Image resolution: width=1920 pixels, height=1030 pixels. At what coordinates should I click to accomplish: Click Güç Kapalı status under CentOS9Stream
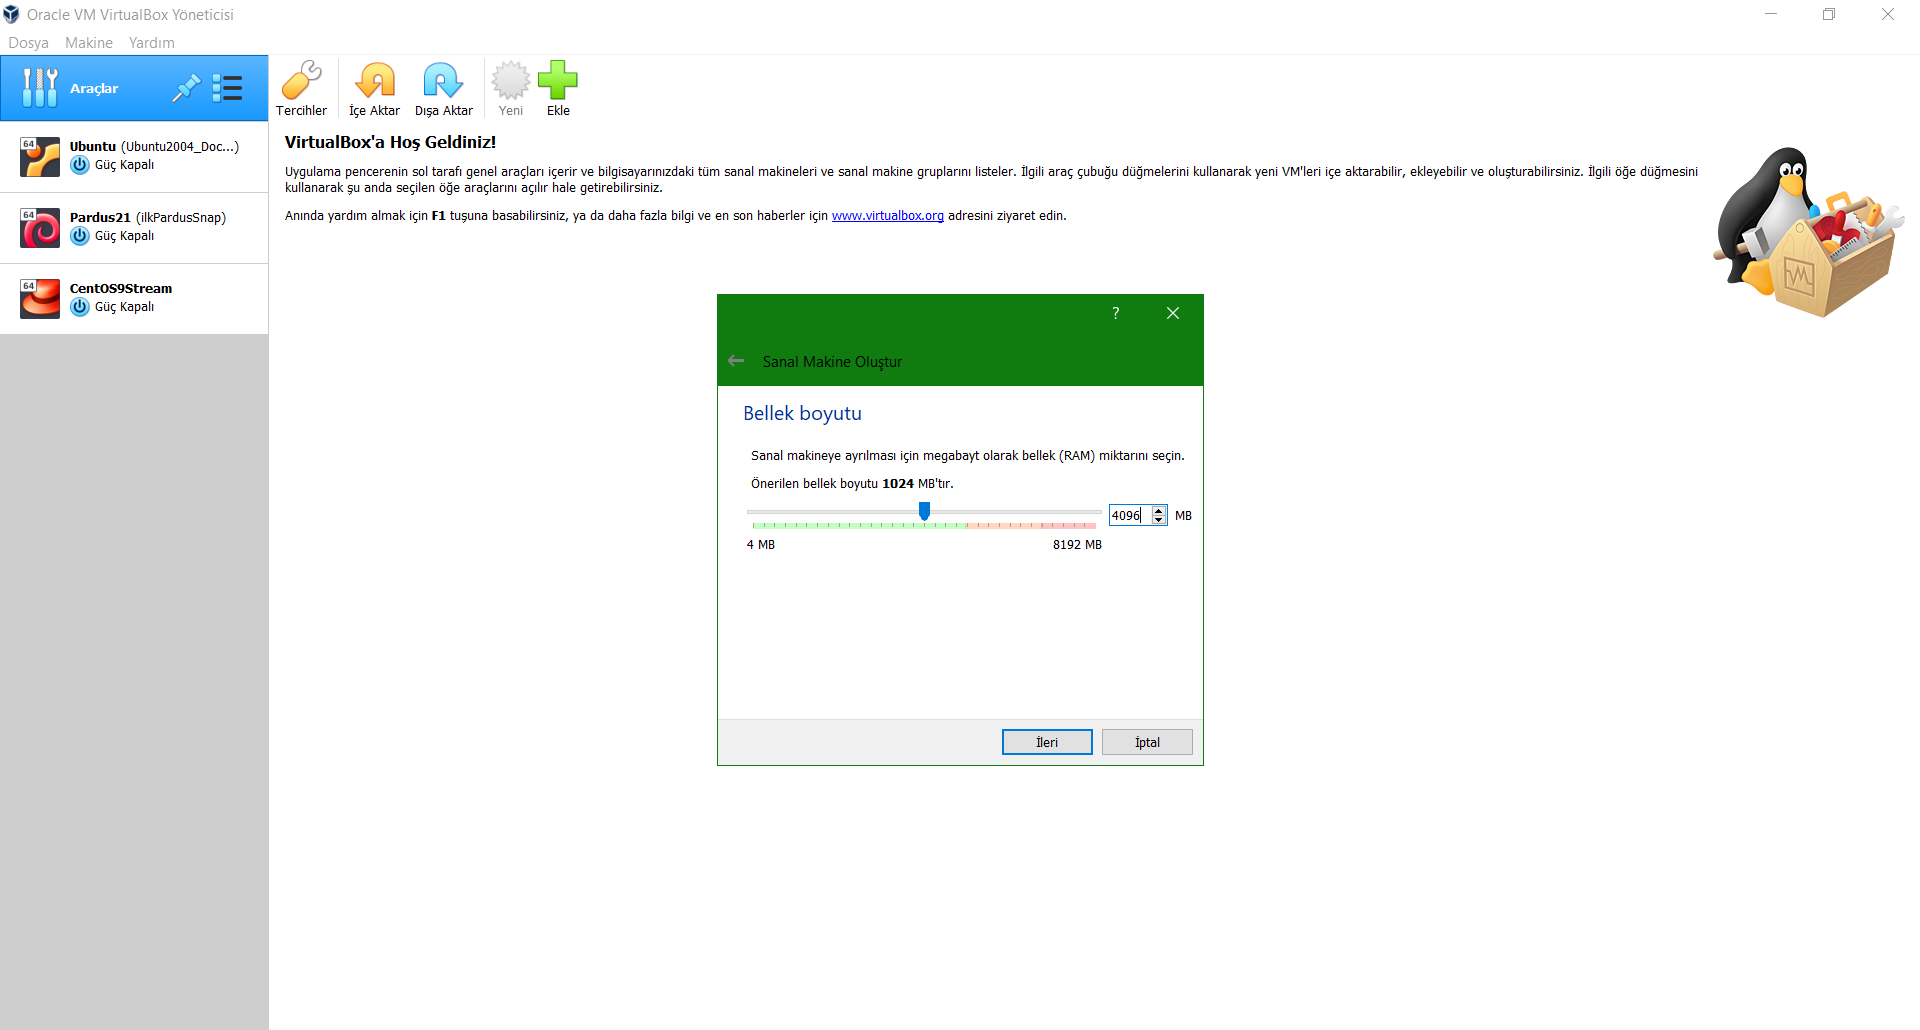click(x=125, y=307)
